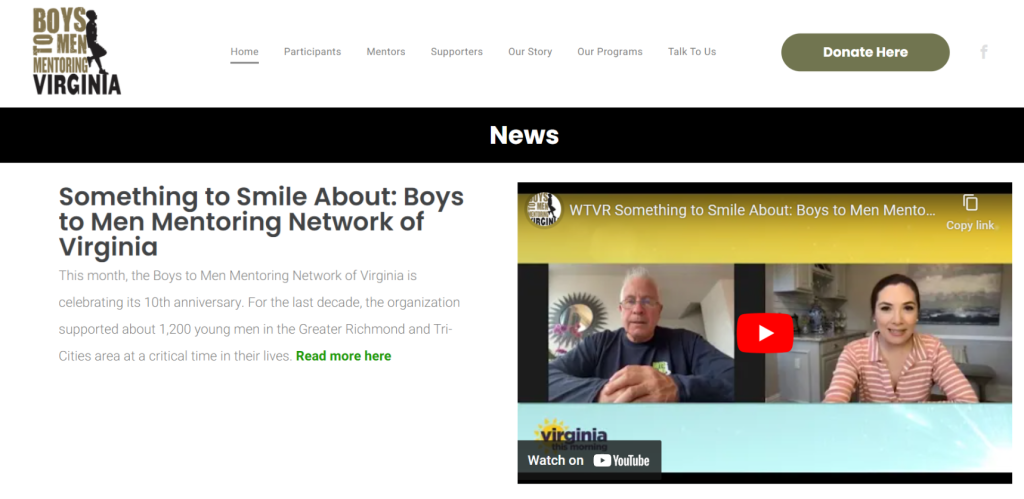Select Talk To Us menu link
This screenshot has width=1024, height=499.
coord(692,52)
